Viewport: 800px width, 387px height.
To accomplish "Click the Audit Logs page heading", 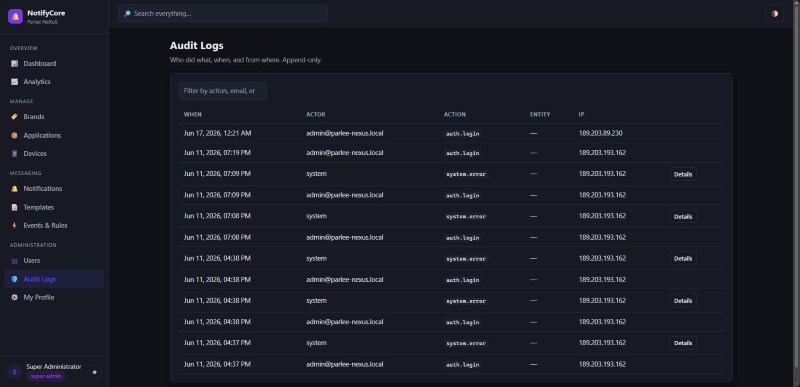I will [x=196, y=45].
